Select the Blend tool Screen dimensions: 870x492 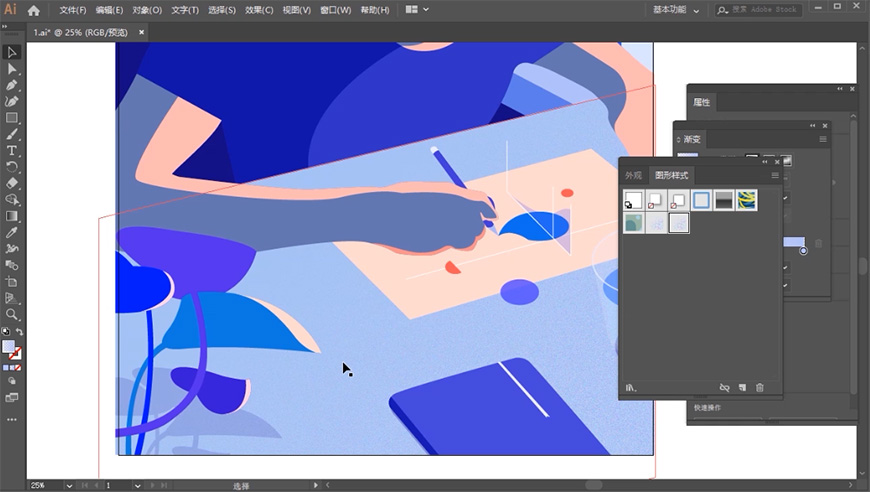pos(11,265)
